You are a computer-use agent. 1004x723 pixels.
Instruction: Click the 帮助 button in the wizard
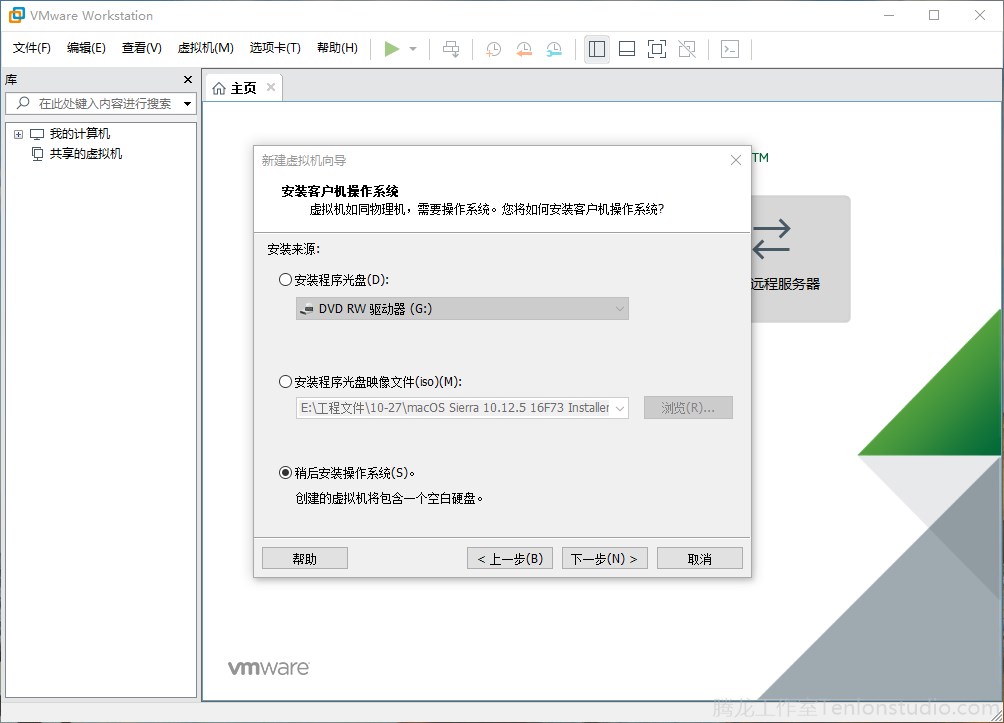coord(305,558)
